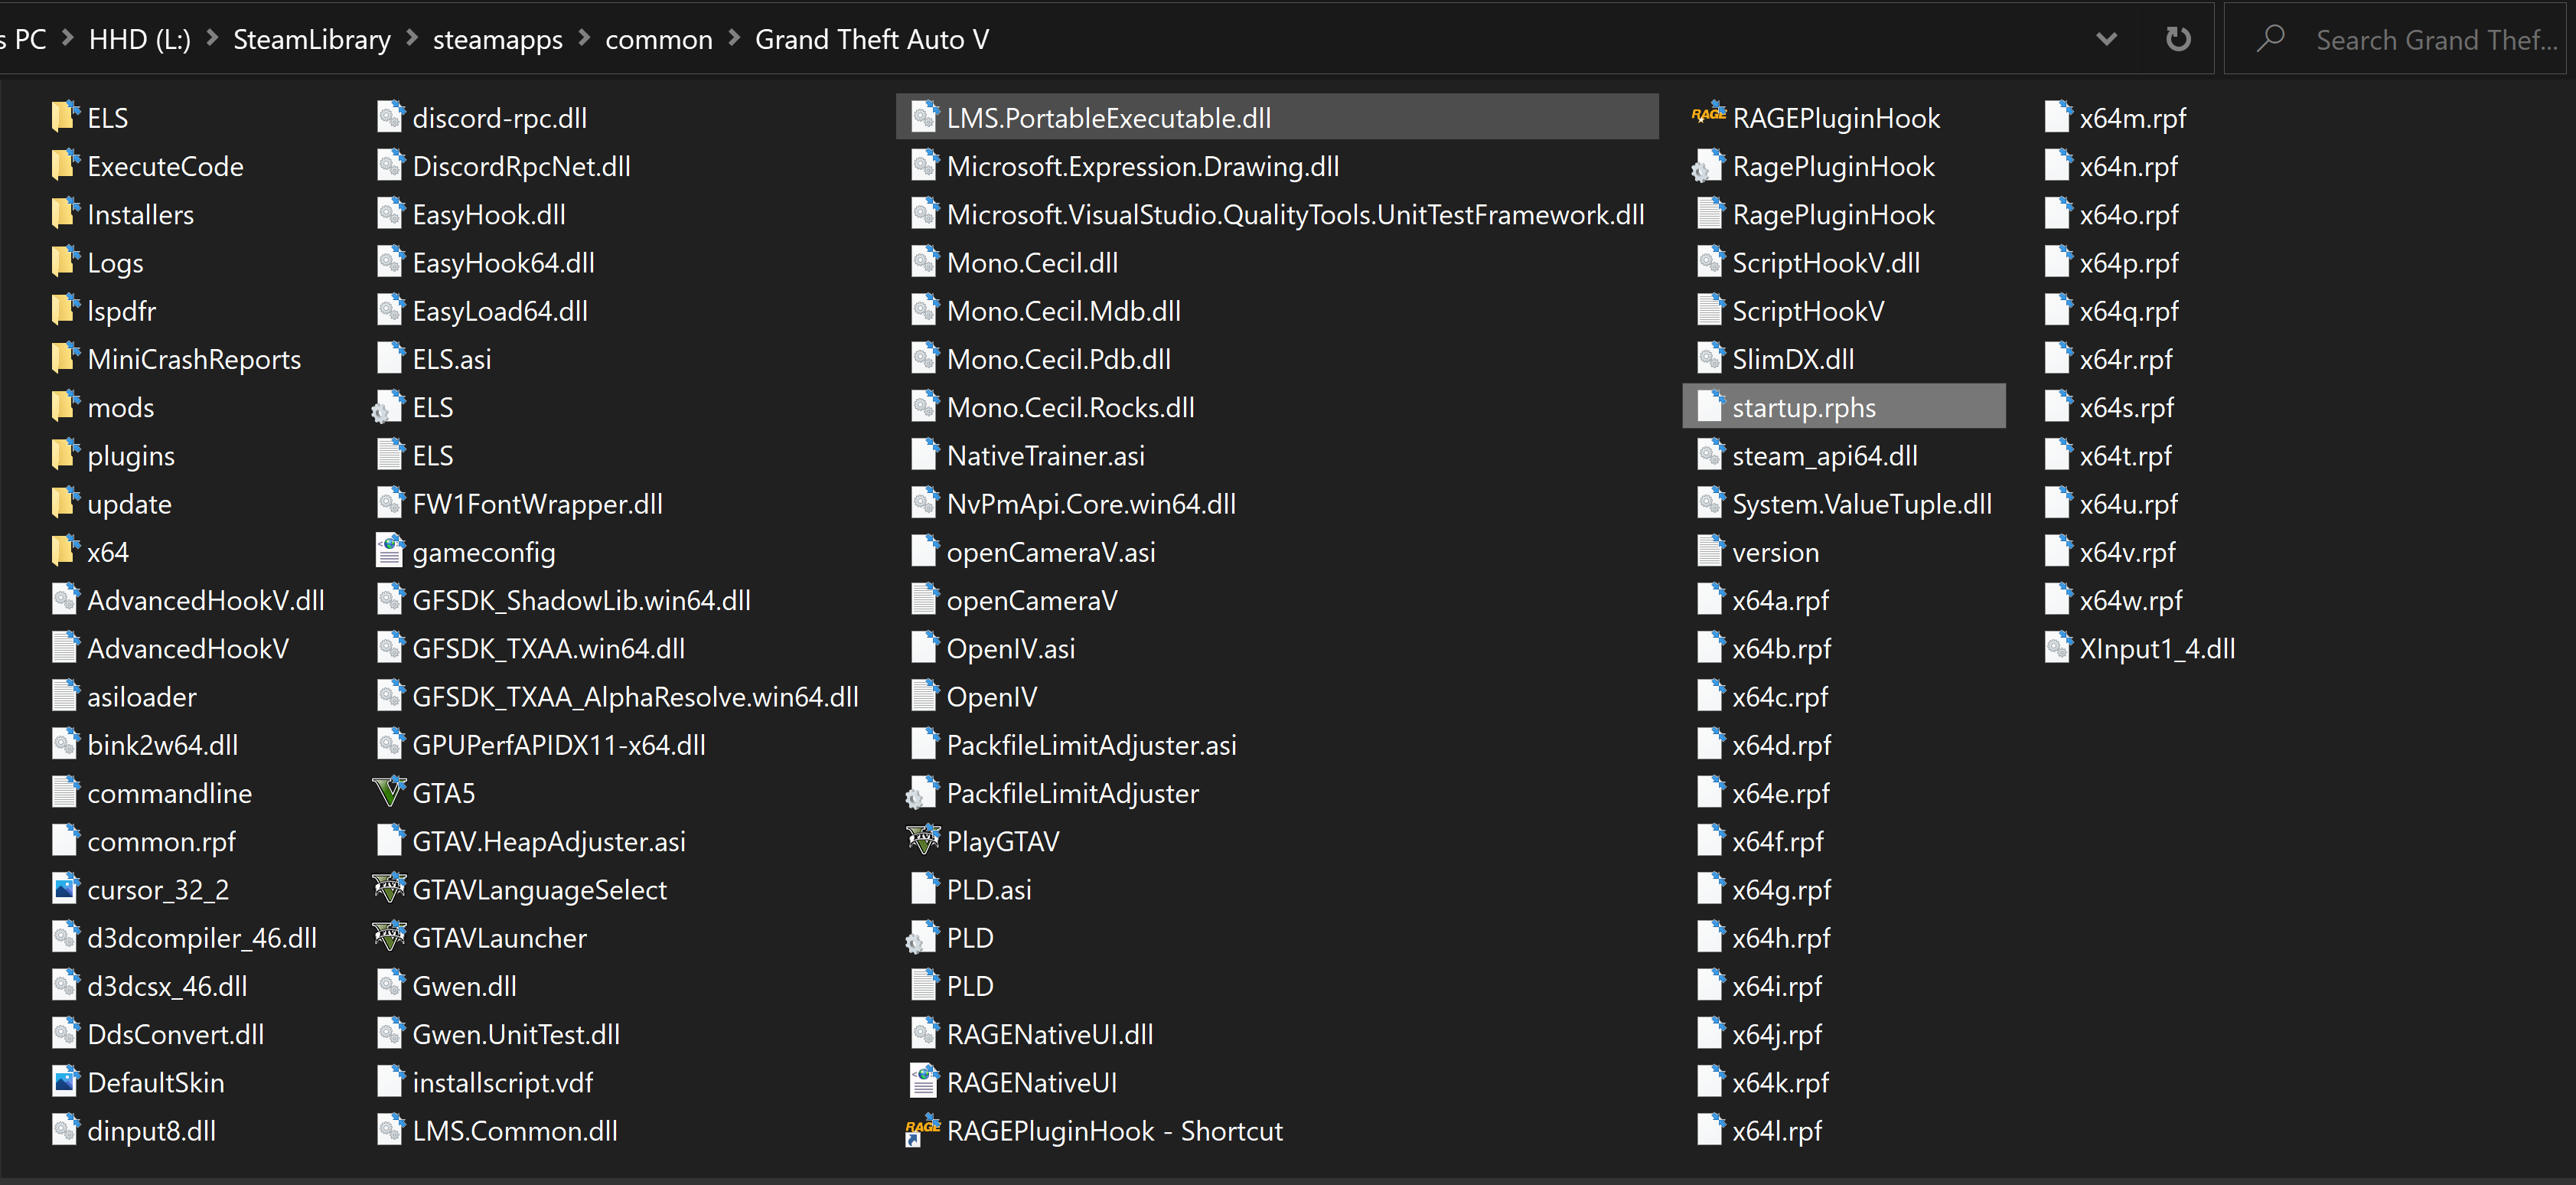The height and width of the screenshot is (1185, 2576).
Task: Select the ScriptHookV.dll file
Action: pos(1825,262)
